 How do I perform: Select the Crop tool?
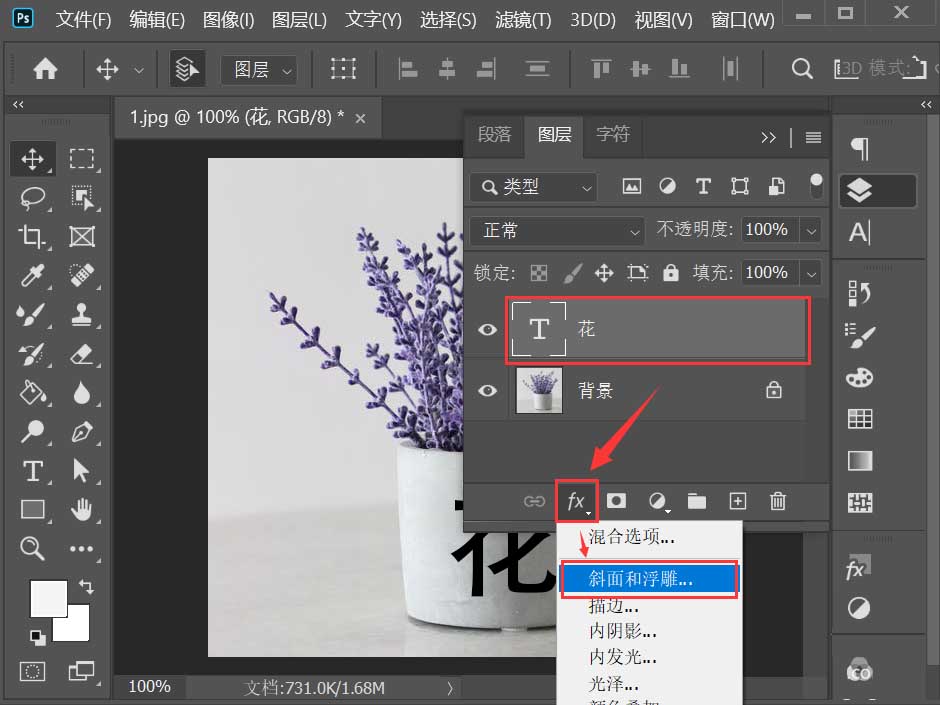(33, 237)
